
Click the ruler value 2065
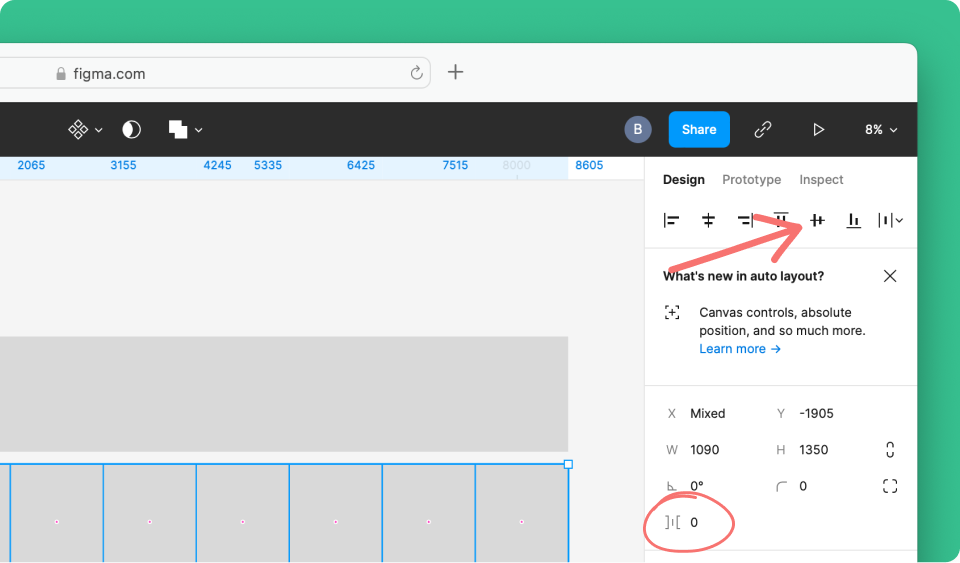coord(31,165)
